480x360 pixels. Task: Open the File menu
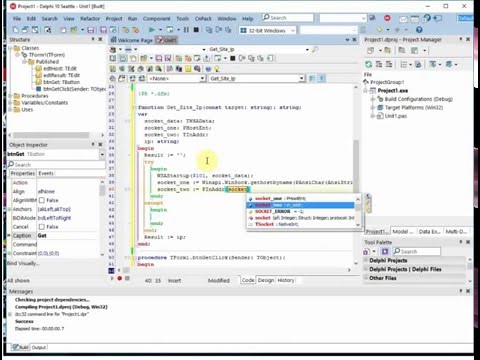pyautogui.click(x=17, y=19)
